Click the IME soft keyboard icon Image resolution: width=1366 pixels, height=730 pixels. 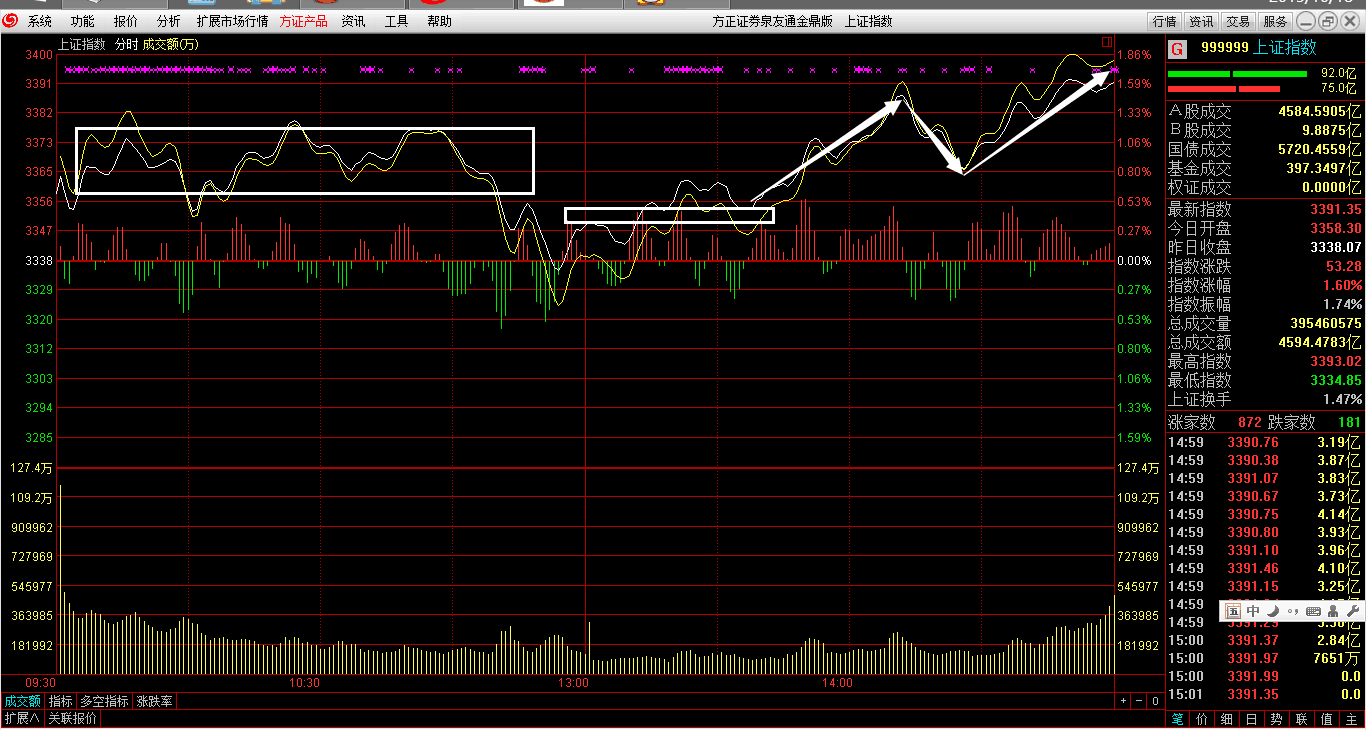[x=1313, y=611]
